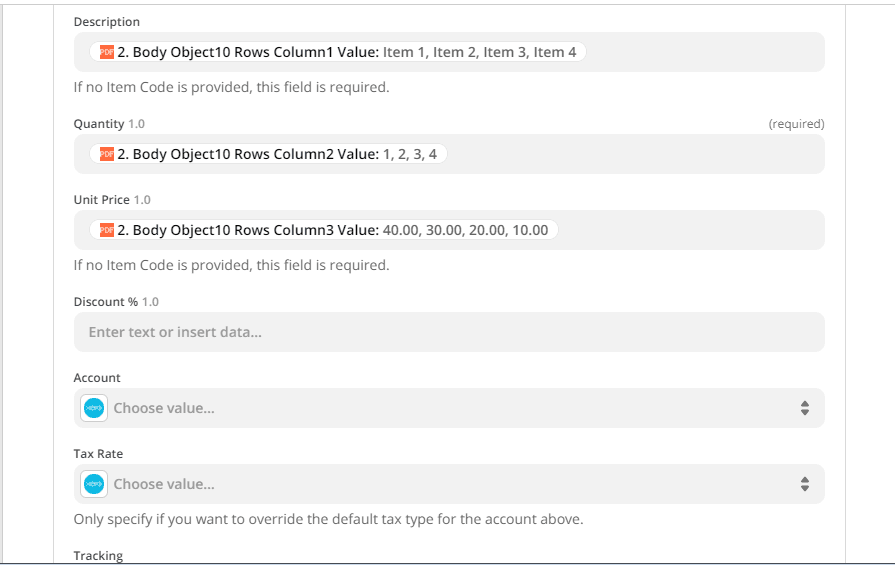
Task: Select the Account 'Choose value...' field
Action: coord(450,408)
